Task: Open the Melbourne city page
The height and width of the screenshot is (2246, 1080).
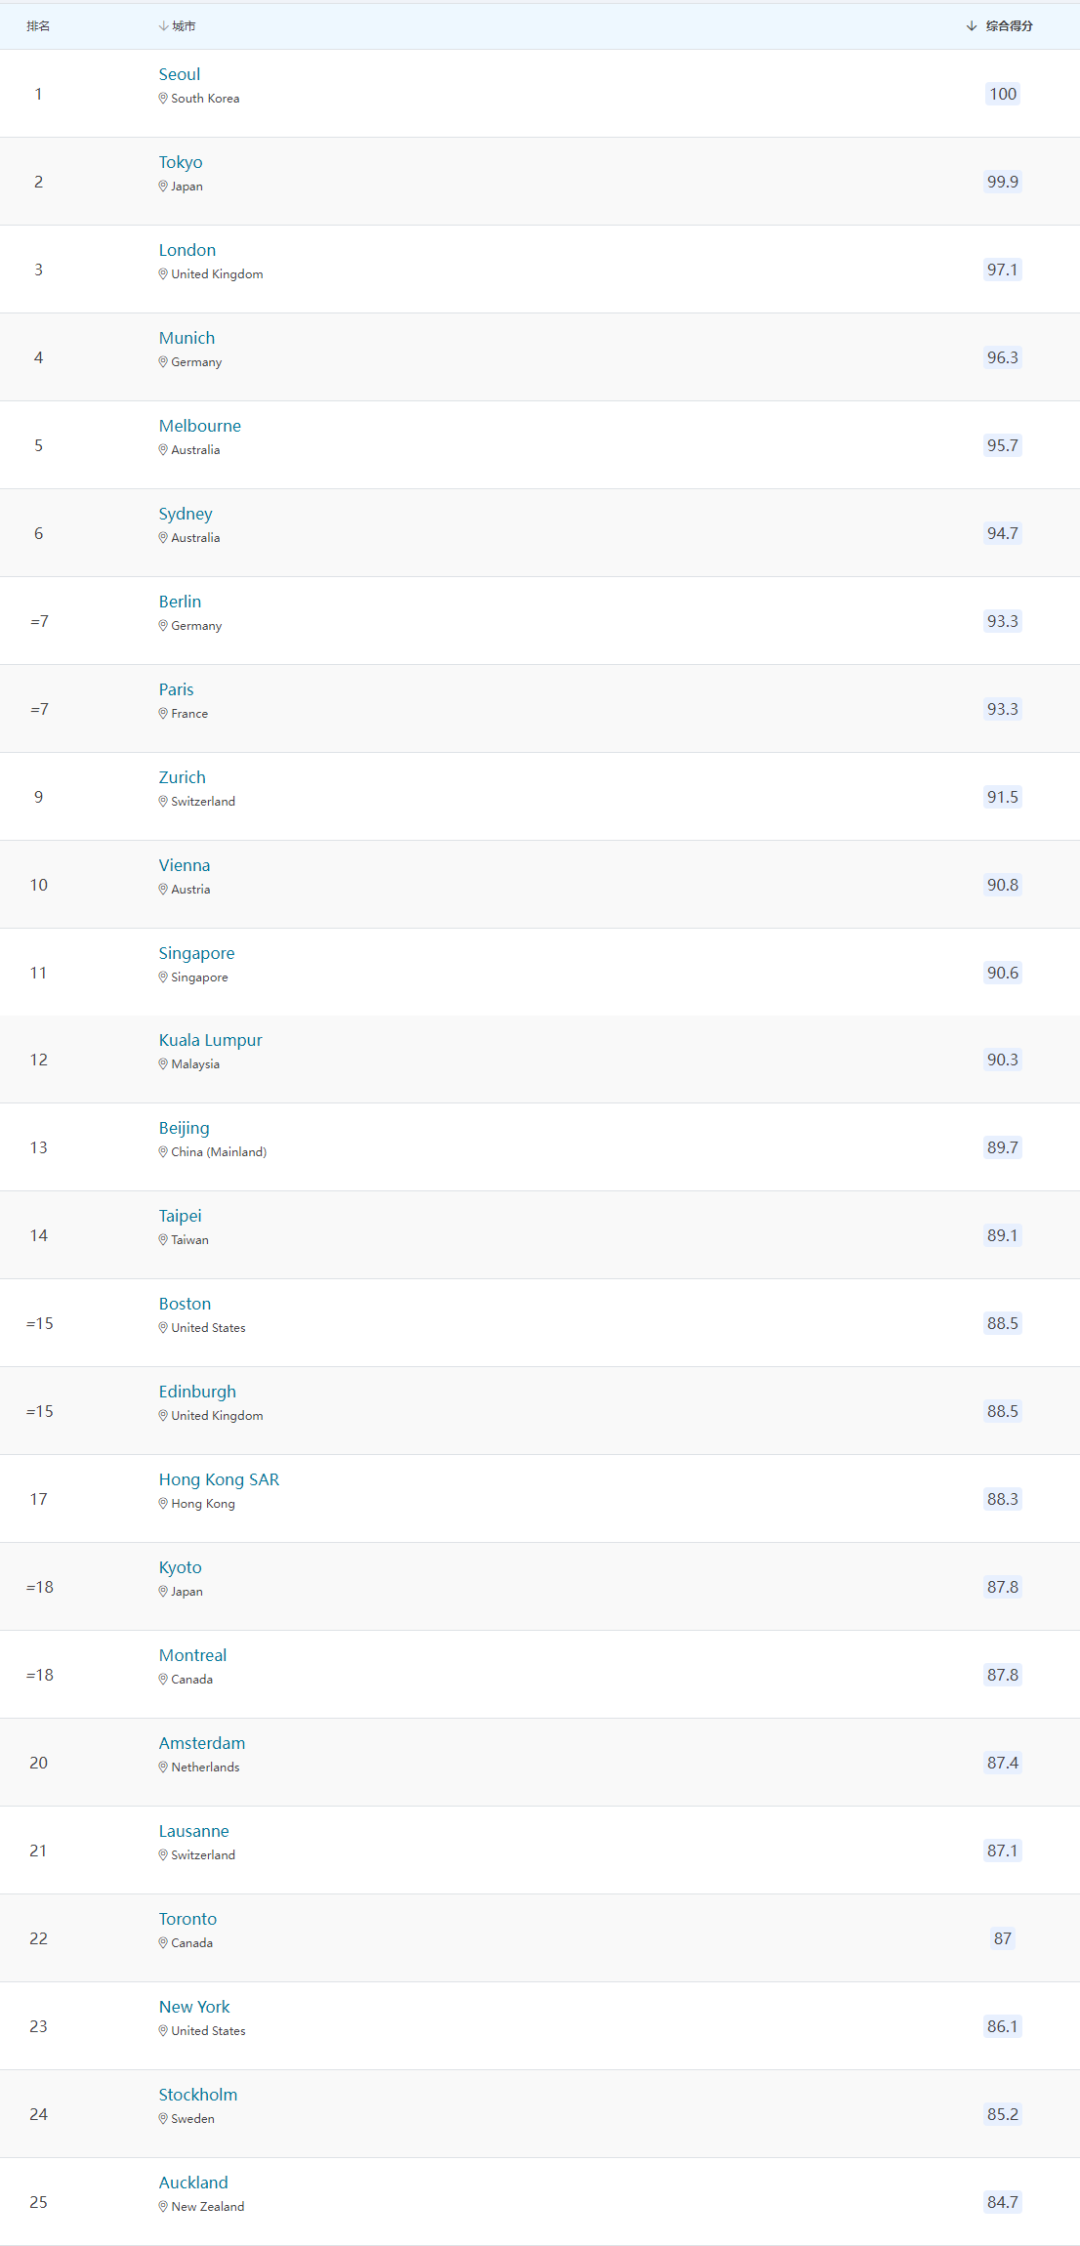Action: pos(200,426)
